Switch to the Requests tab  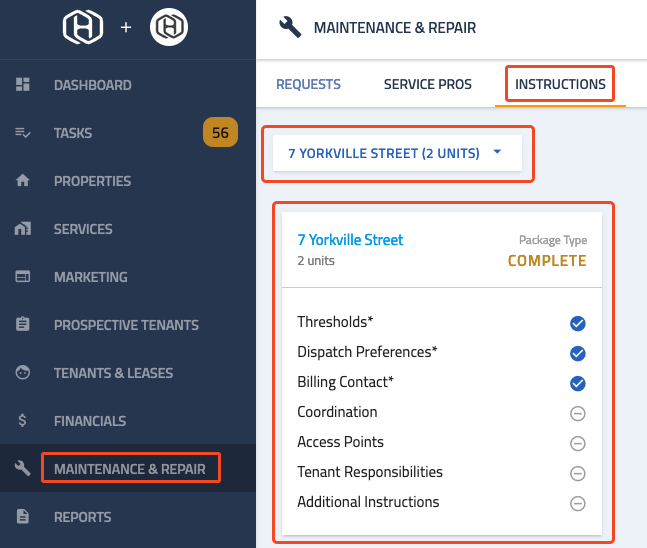(x=308, y=84)
